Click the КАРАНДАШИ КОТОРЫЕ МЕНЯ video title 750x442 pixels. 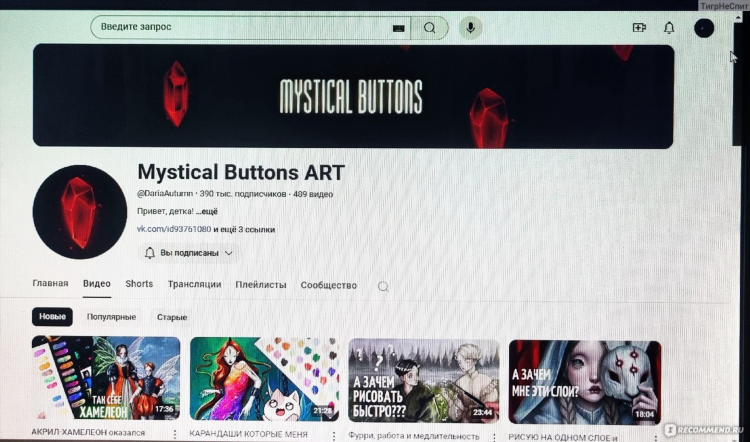coord(249,434)
